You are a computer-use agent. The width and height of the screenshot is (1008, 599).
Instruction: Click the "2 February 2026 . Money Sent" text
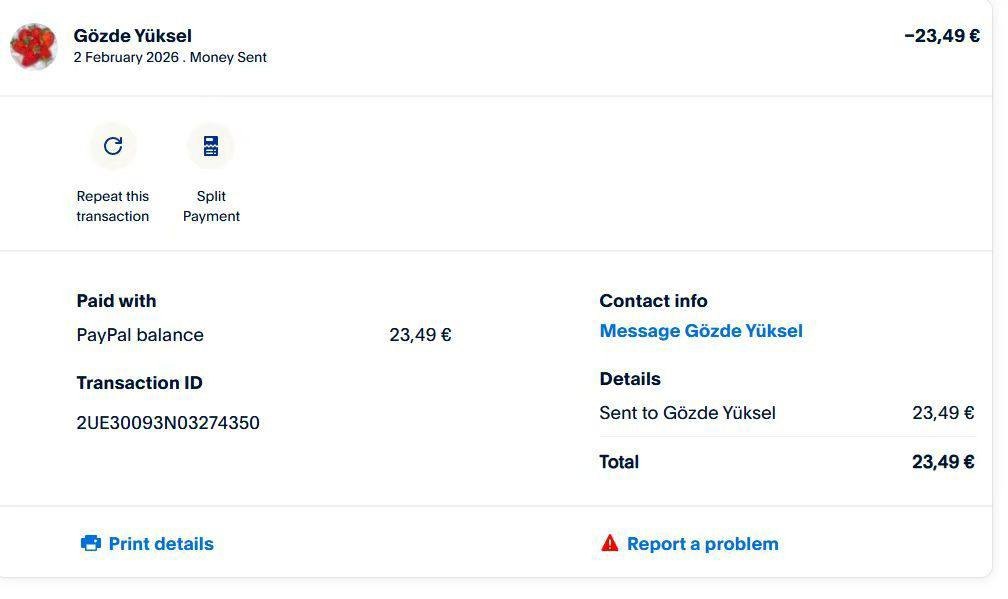[170, 57]
